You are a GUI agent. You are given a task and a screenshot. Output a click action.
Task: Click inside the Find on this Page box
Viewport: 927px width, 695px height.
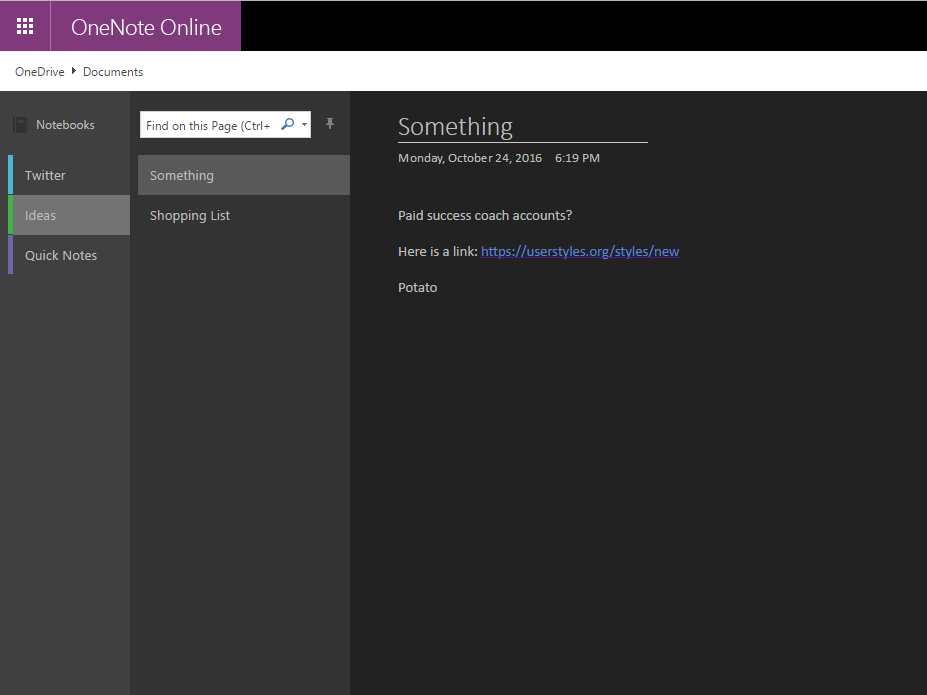coord(210,124)
